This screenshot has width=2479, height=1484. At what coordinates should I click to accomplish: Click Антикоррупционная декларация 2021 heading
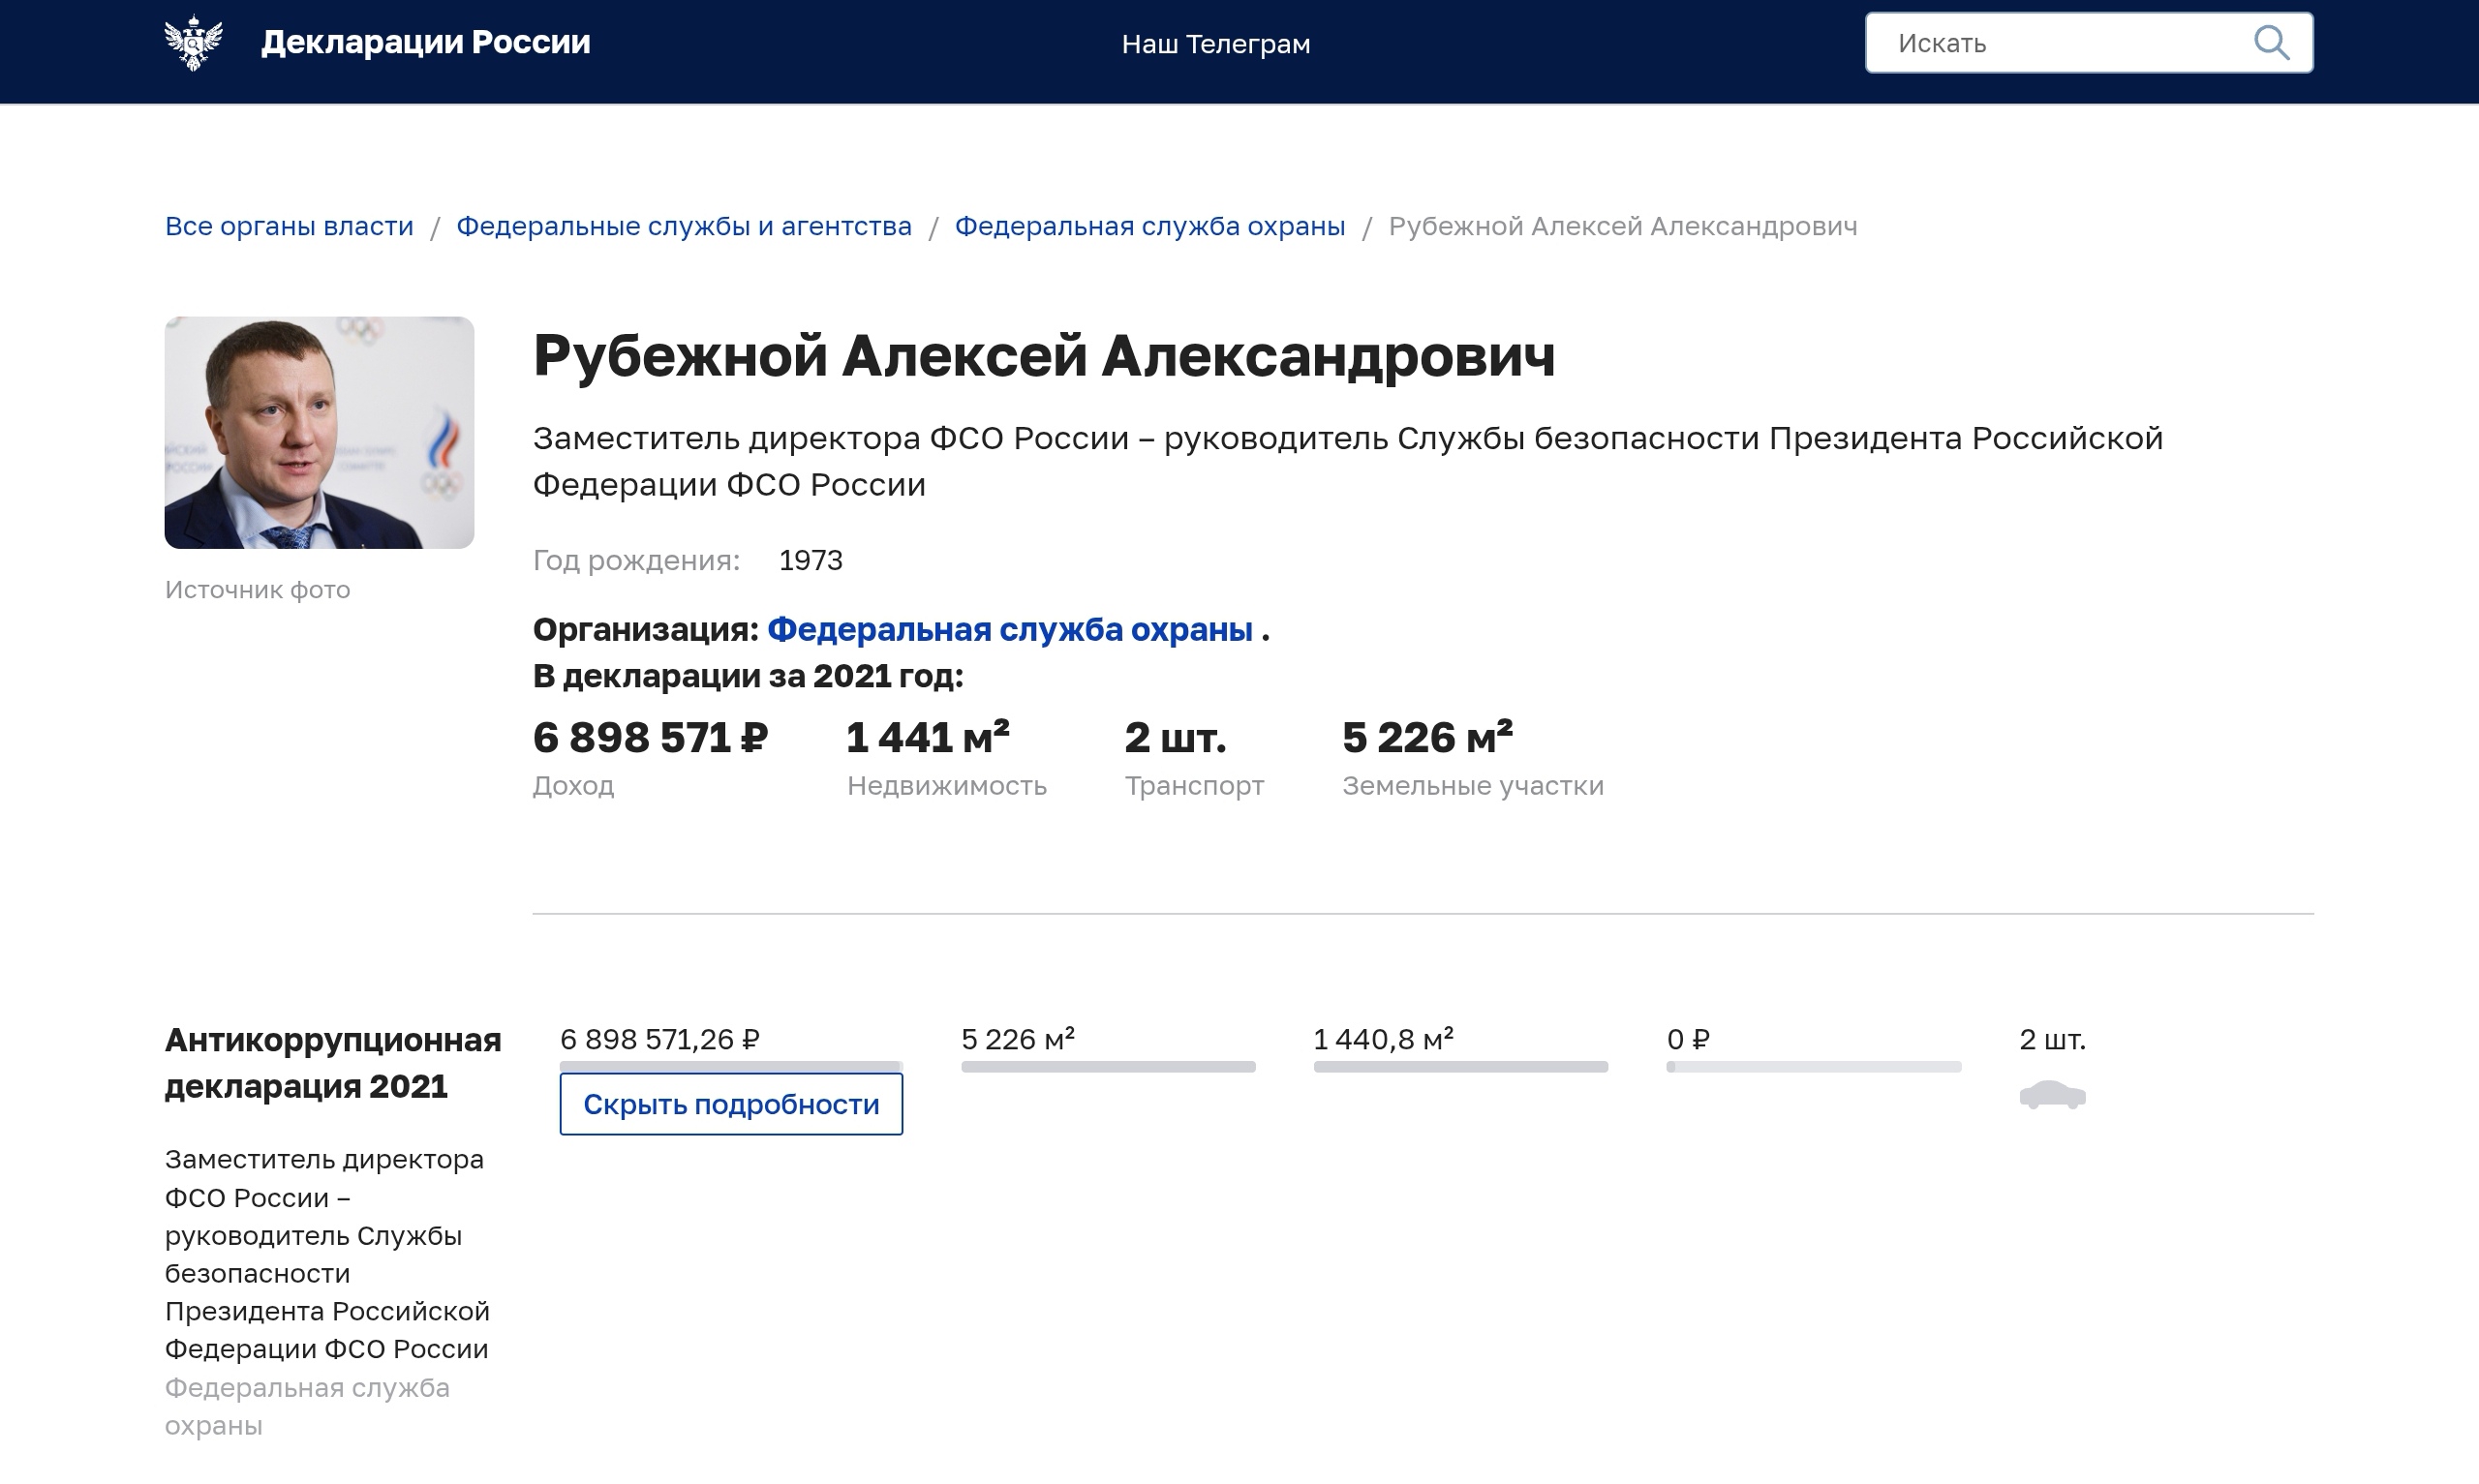coord(333,1062)
